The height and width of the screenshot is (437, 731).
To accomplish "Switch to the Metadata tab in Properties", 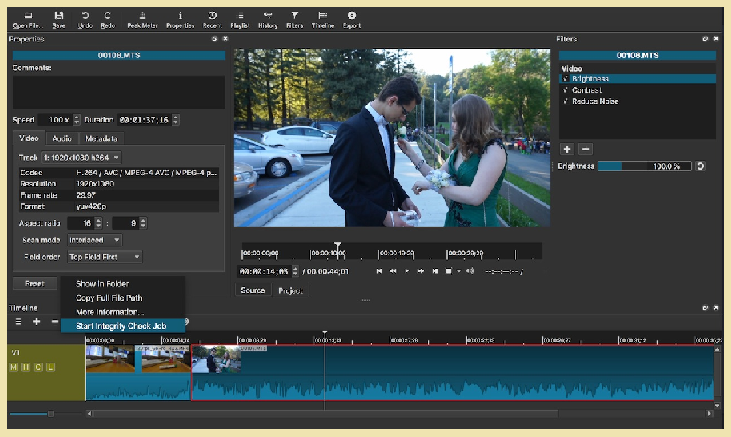I will tap(101, 139).
